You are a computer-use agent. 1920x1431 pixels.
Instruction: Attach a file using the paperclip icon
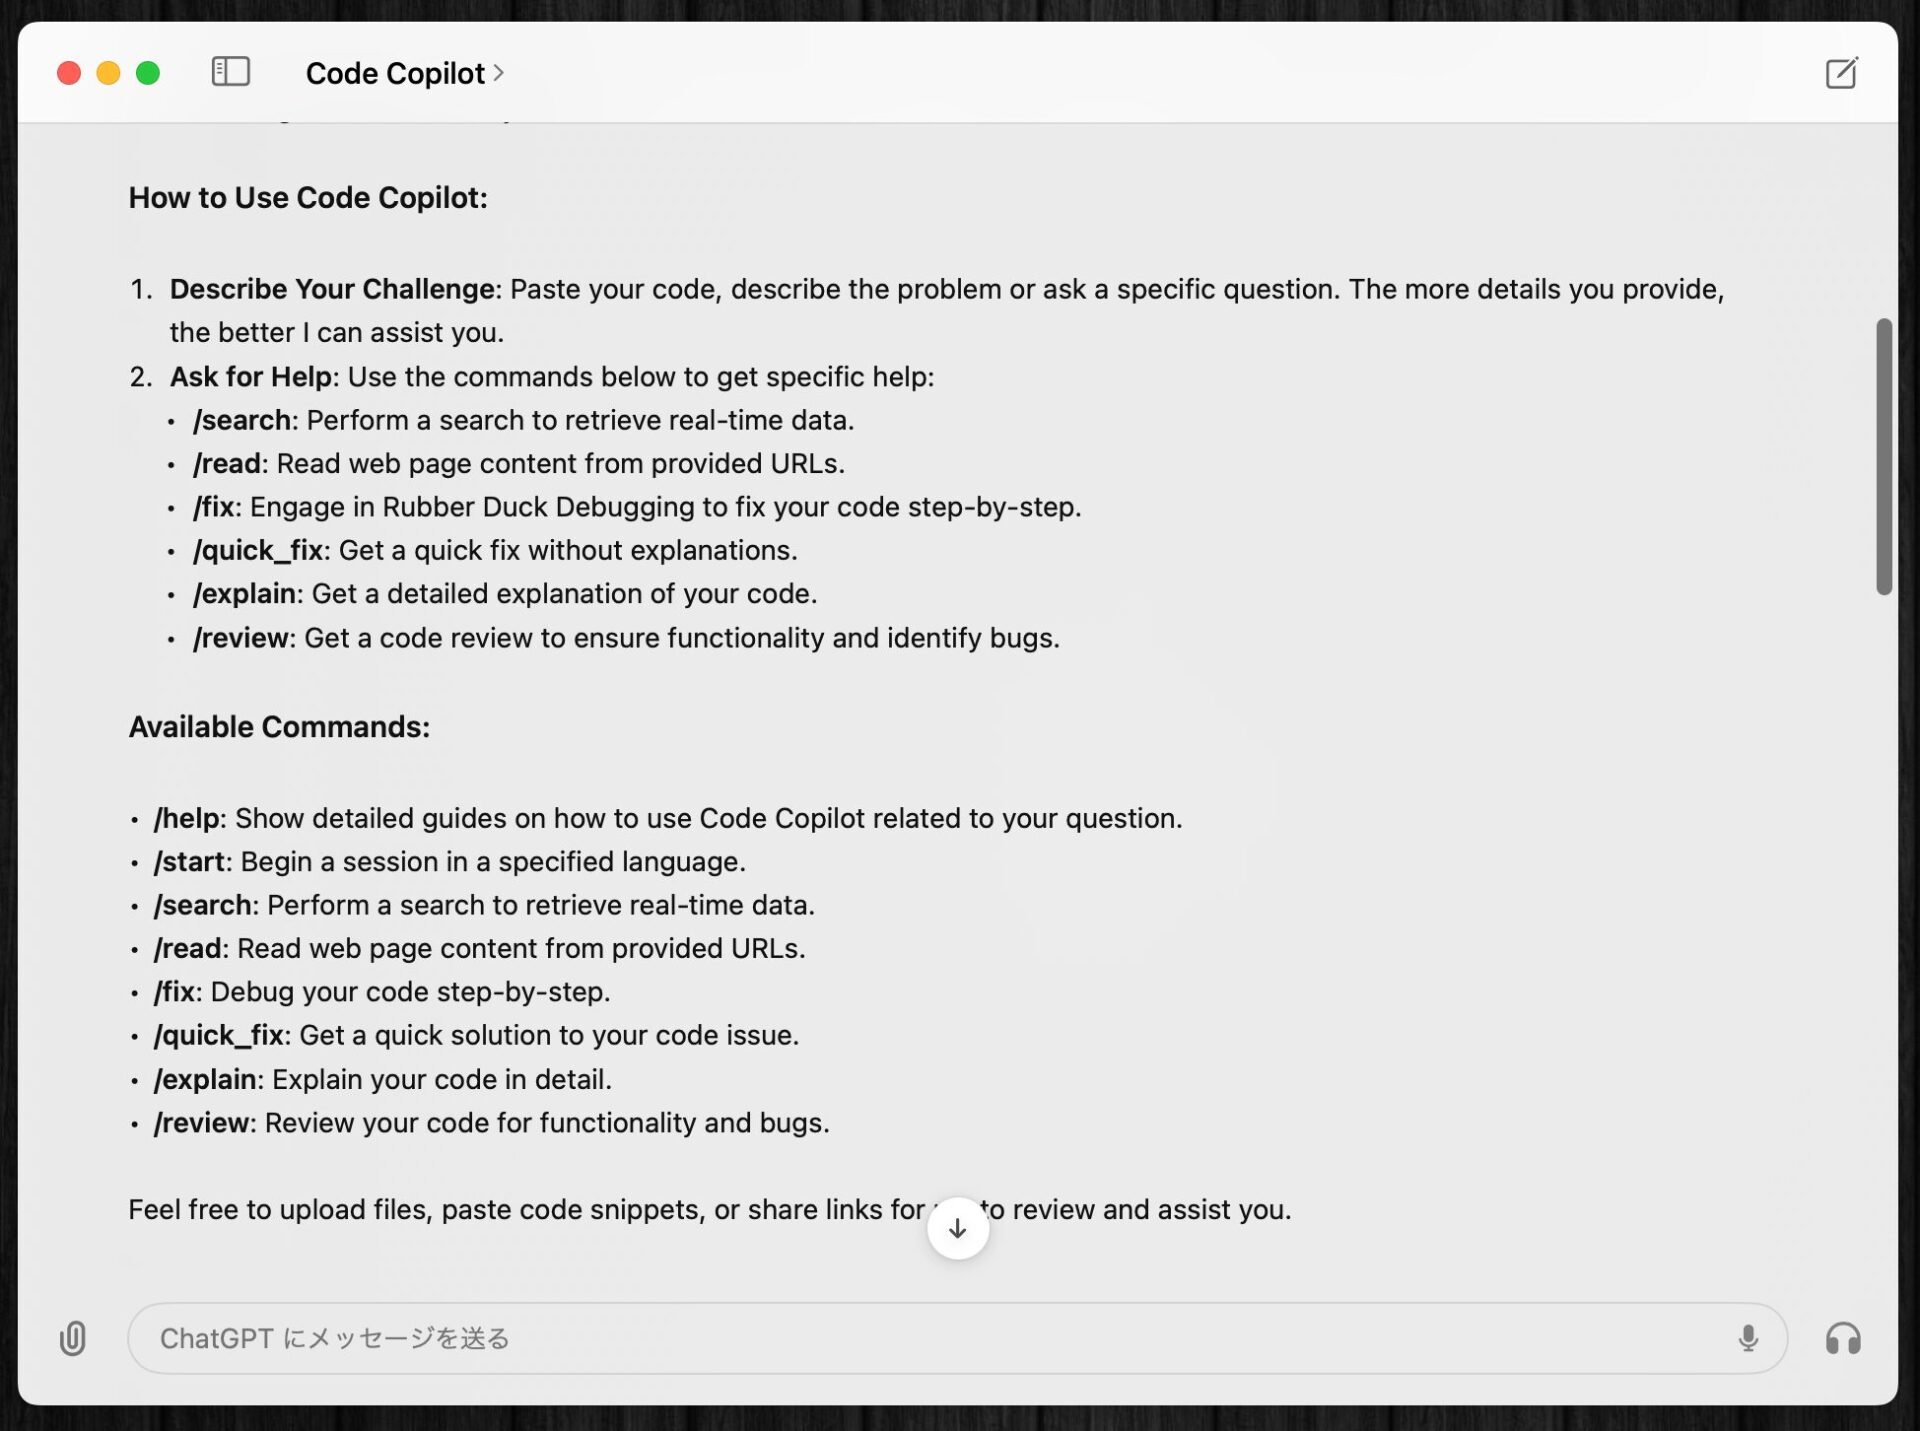(73, 1338)
